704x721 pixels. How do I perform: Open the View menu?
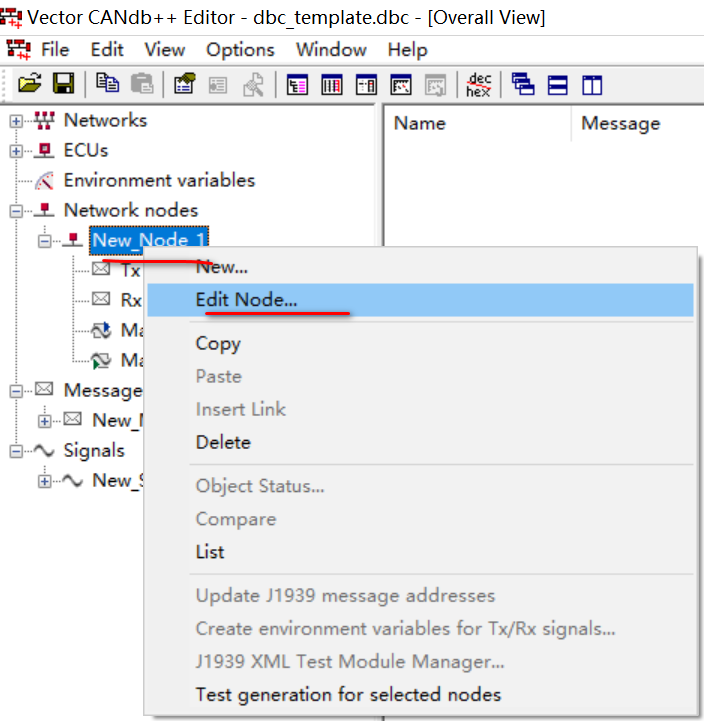(165, 49)
